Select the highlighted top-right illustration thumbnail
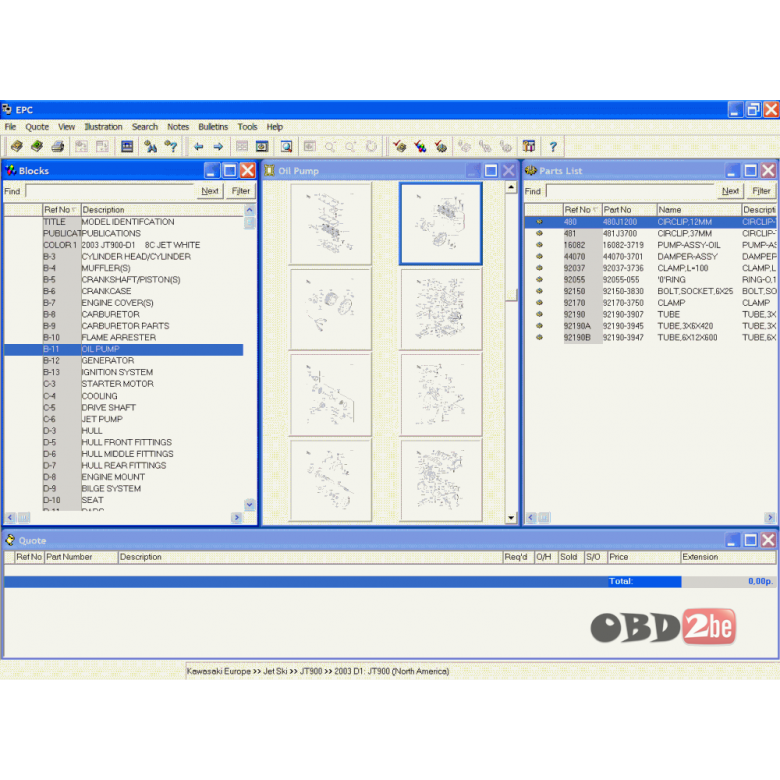The width and height of the screenshot is (780, 780). [441, 224]
